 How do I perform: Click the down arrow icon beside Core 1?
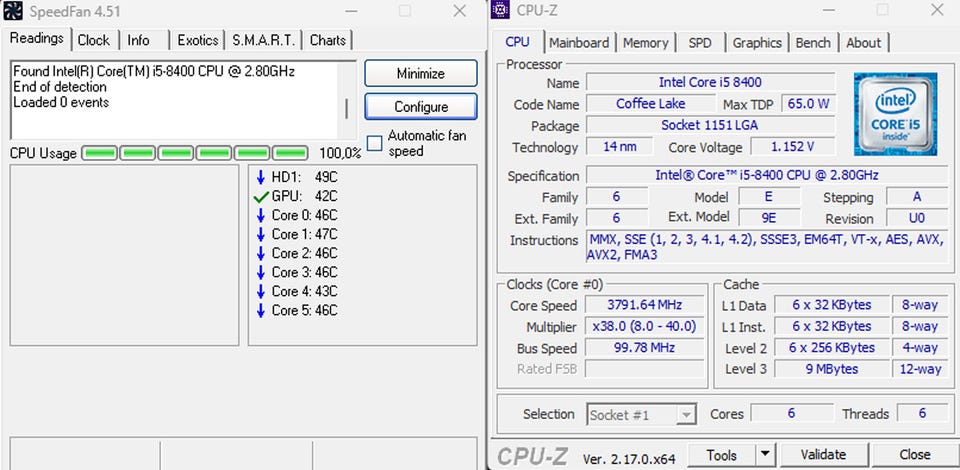coord(260,234)
